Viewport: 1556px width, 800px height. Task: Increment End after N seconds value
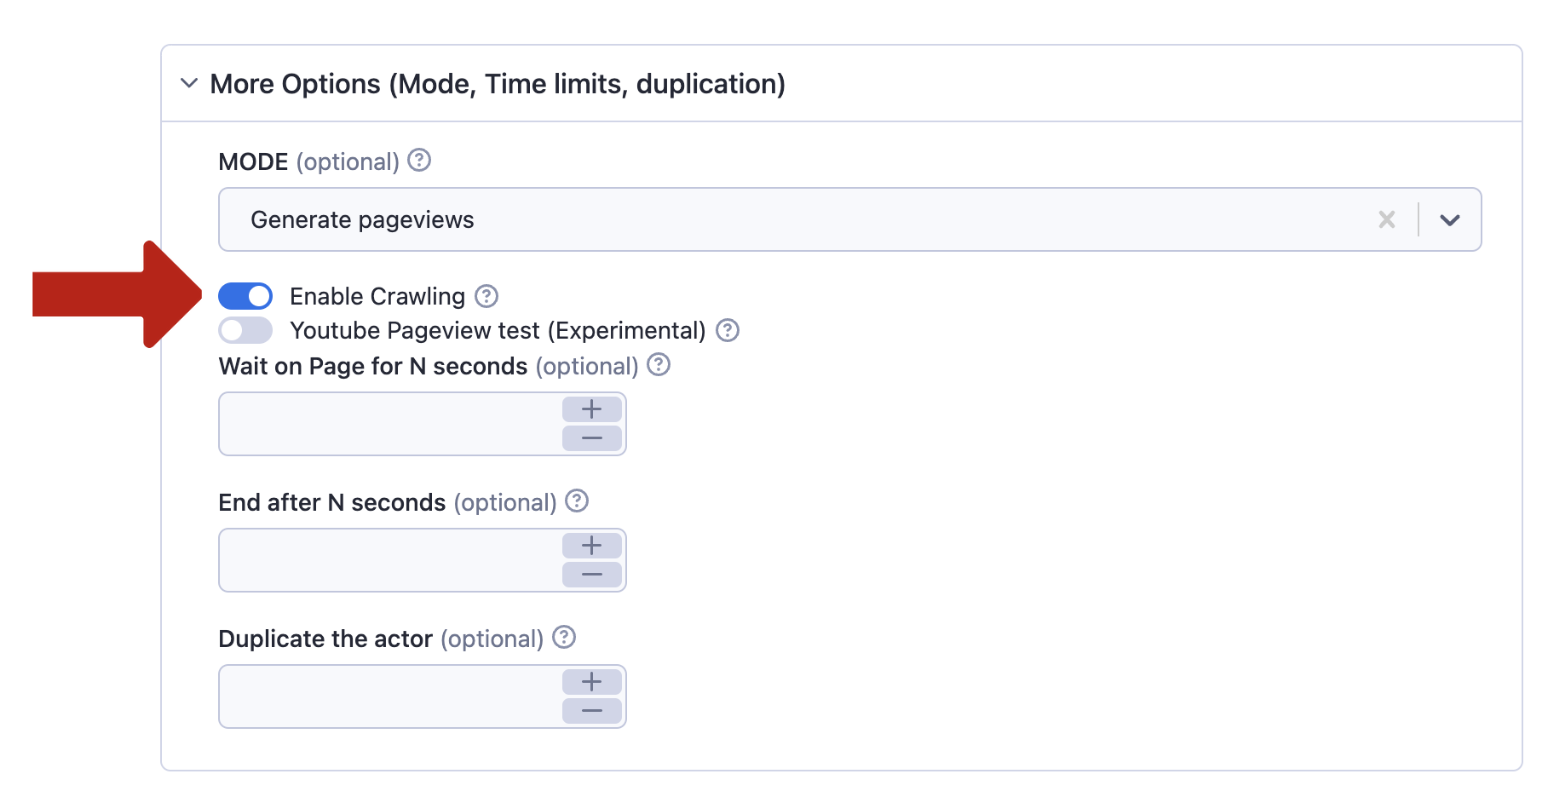pyautogui.click(x=592, y=545)
